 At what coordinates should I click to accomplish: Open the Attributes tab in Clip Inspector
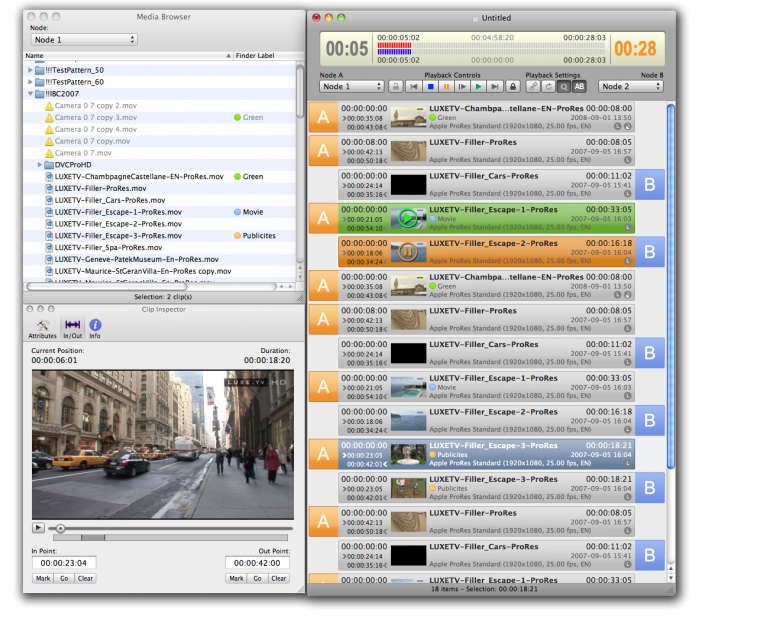coord(43,329)
